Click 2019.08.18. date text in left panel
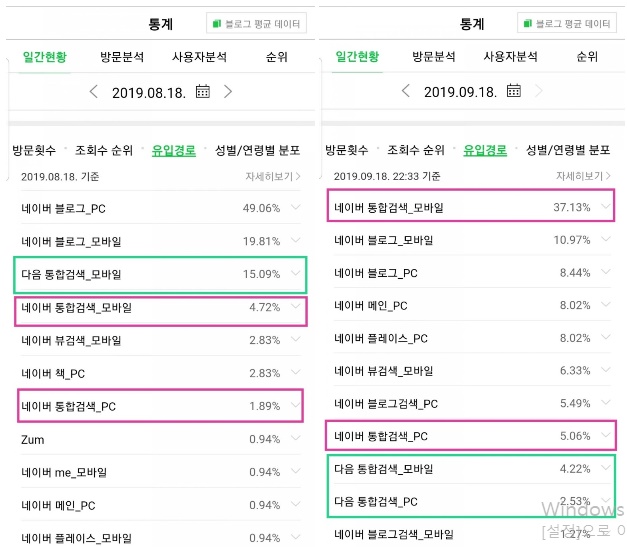The image size is (627, 547). tap(149, 93)
